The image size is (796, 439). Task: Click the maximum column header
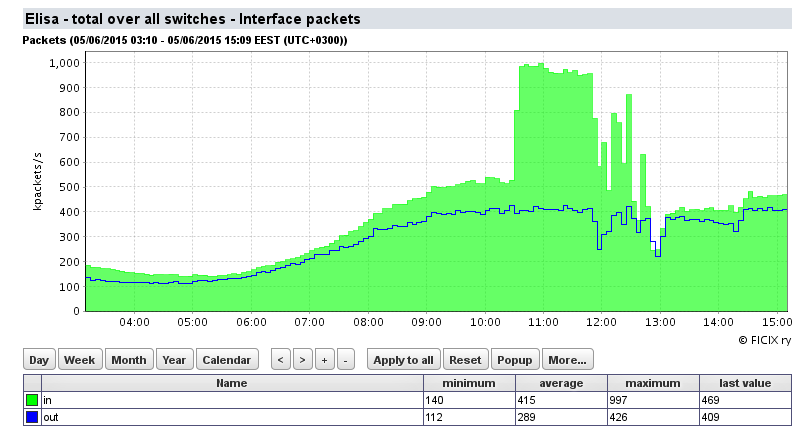point(653,383)
